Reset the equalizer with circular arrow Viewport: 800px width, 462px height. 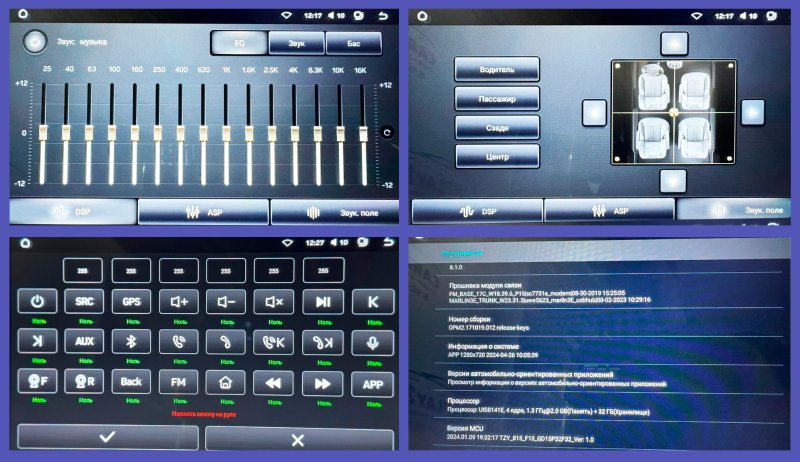tap(387, 132)
